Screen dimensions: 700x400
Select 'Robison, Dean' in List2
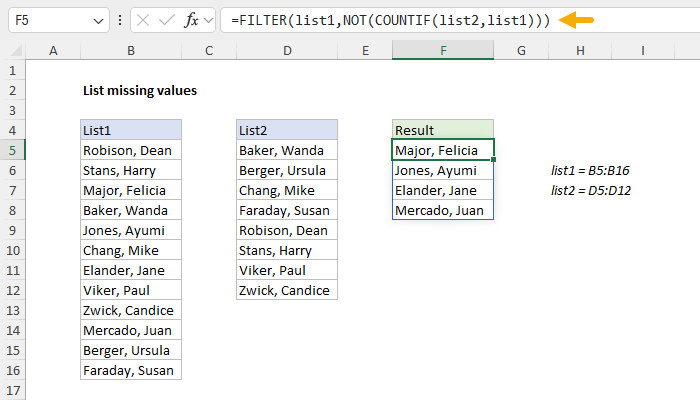tap(287, 230)
